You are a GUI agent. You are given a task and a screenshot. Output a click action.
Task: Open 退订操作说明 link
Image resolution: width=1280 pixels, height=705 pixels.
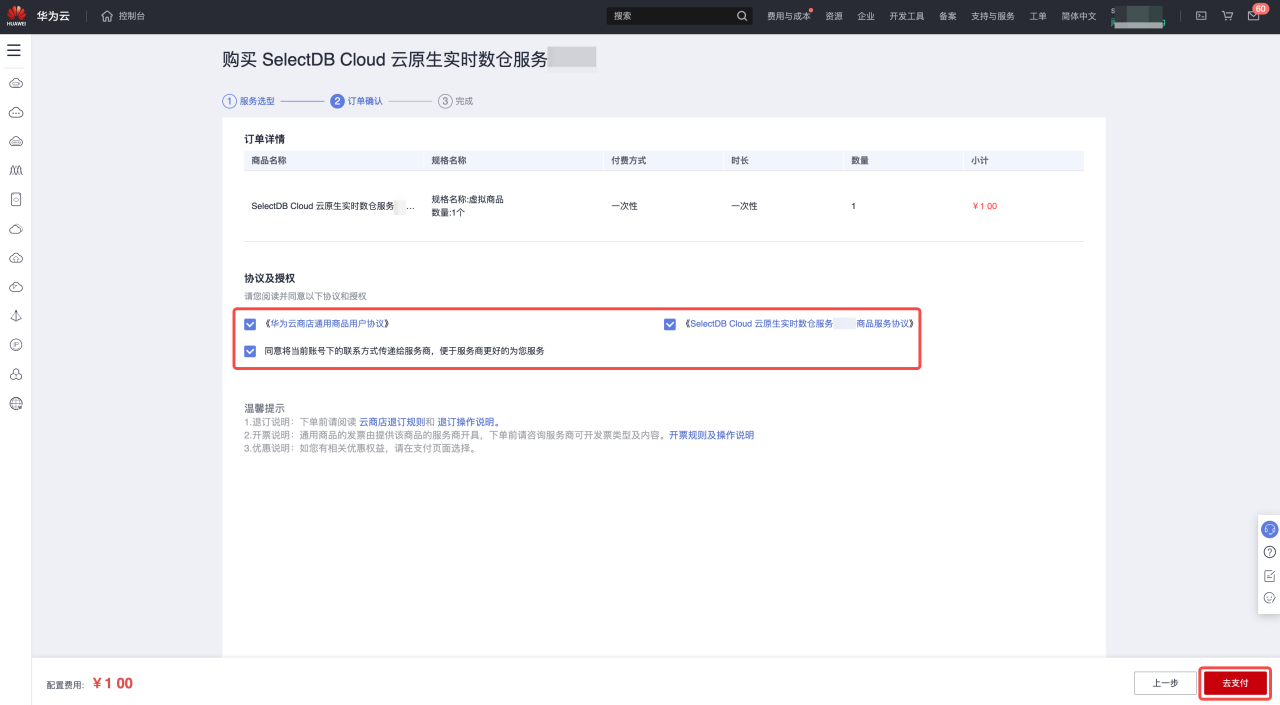click(x=466, y=422)
